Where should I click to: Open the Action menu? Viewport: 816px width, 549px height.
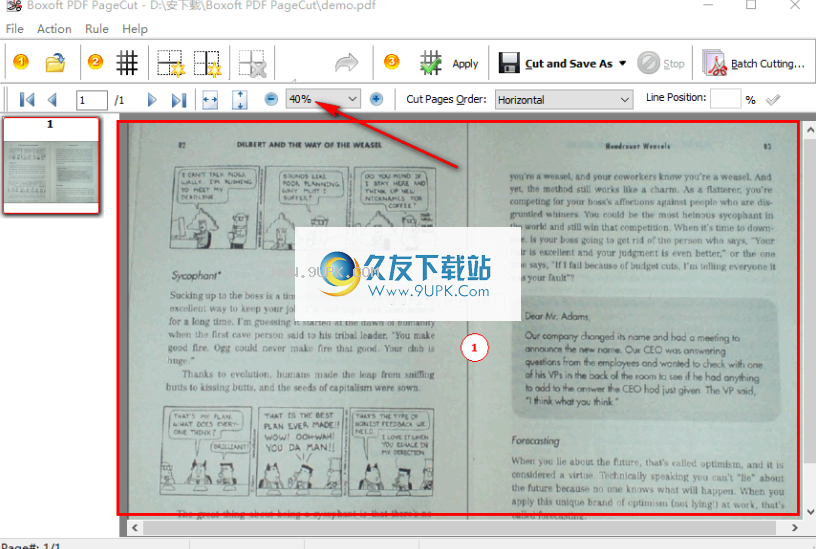tap(54, 29)
